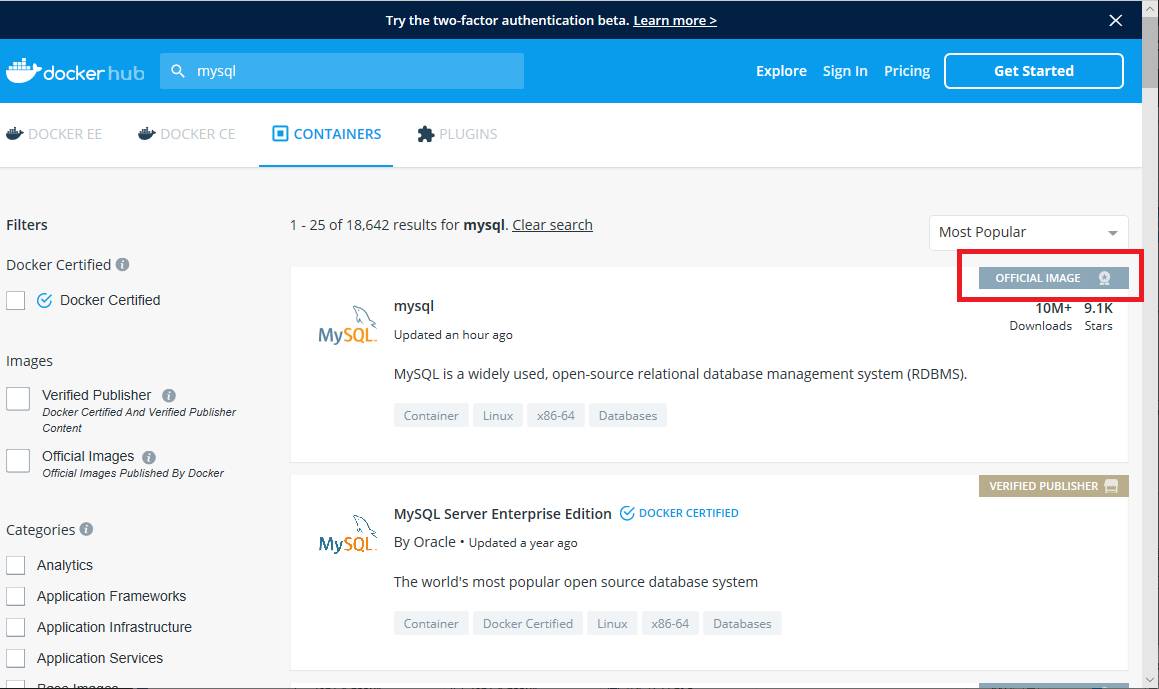This screenshot has width=1159, height=689.
Task: Click the 10M+ Downloads count
Action: click(x=1041, y=316)
